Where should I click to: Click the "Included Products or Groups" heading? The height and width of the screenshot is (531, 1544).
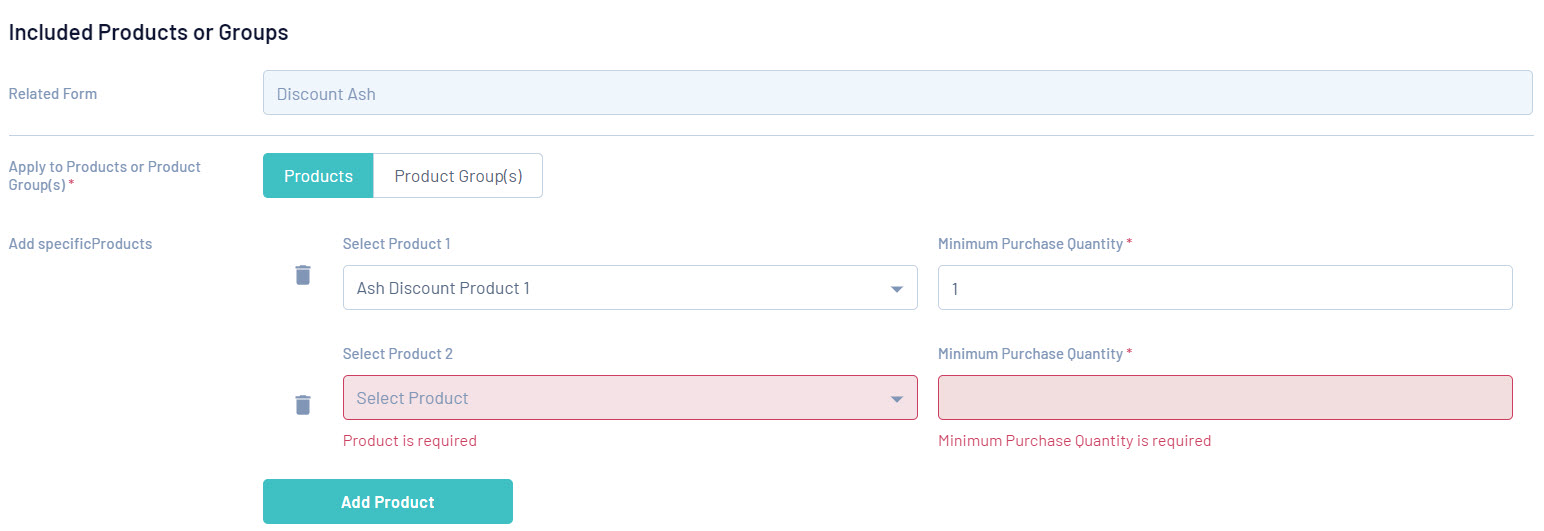148,32
